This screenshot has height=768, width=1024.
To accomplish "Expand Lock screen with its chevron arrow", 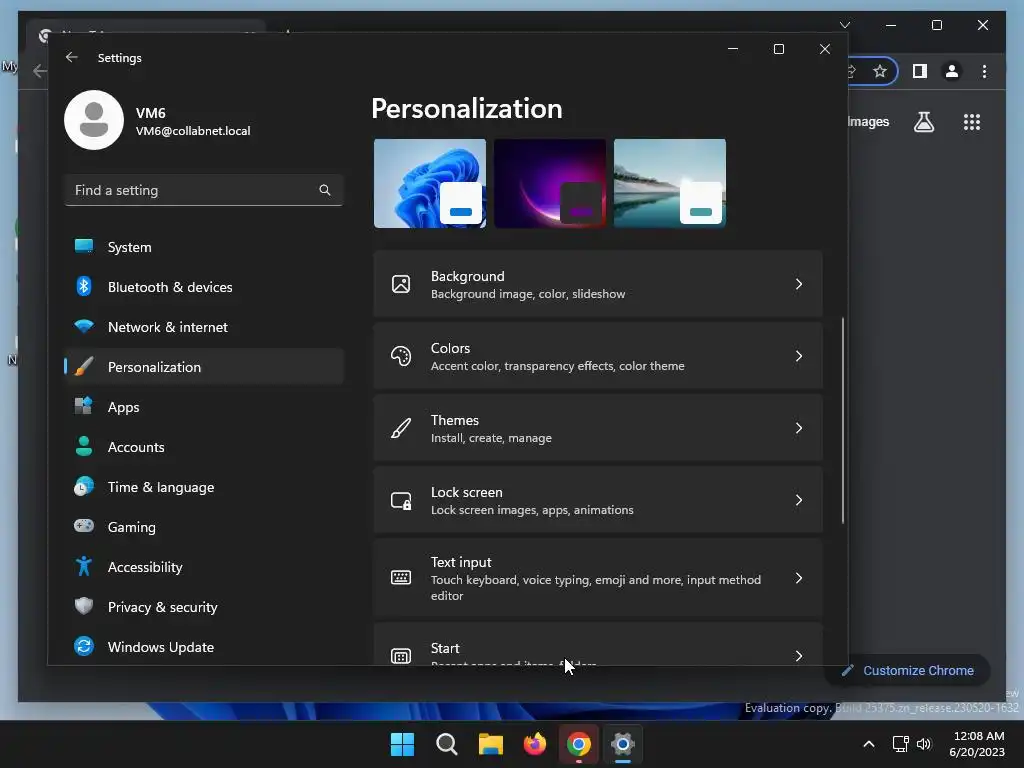I will (799, 500).
